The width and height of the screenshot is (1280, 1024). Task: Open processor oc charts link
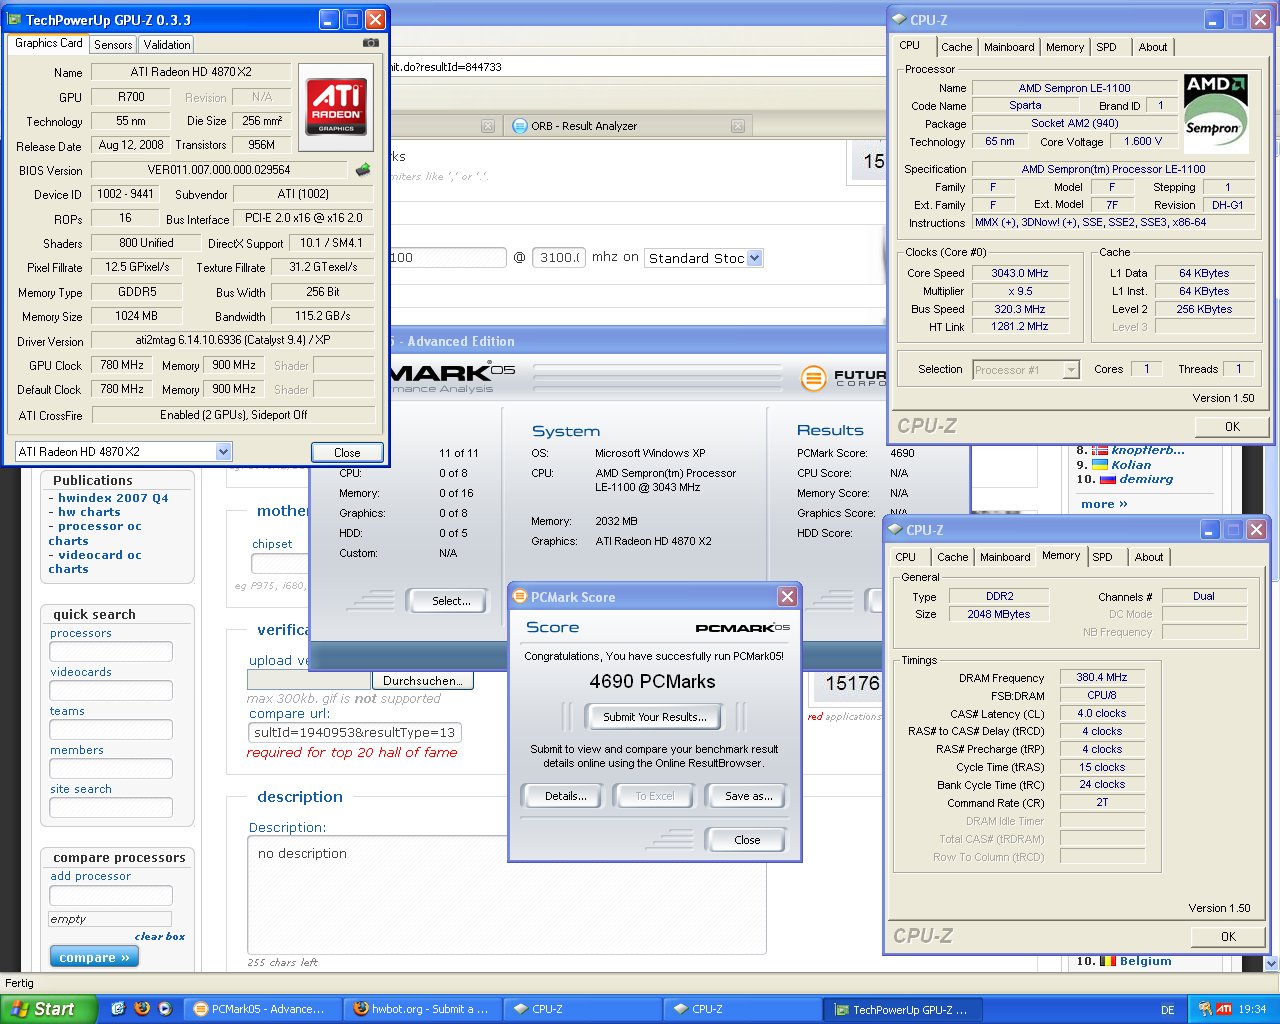(95, 533)
